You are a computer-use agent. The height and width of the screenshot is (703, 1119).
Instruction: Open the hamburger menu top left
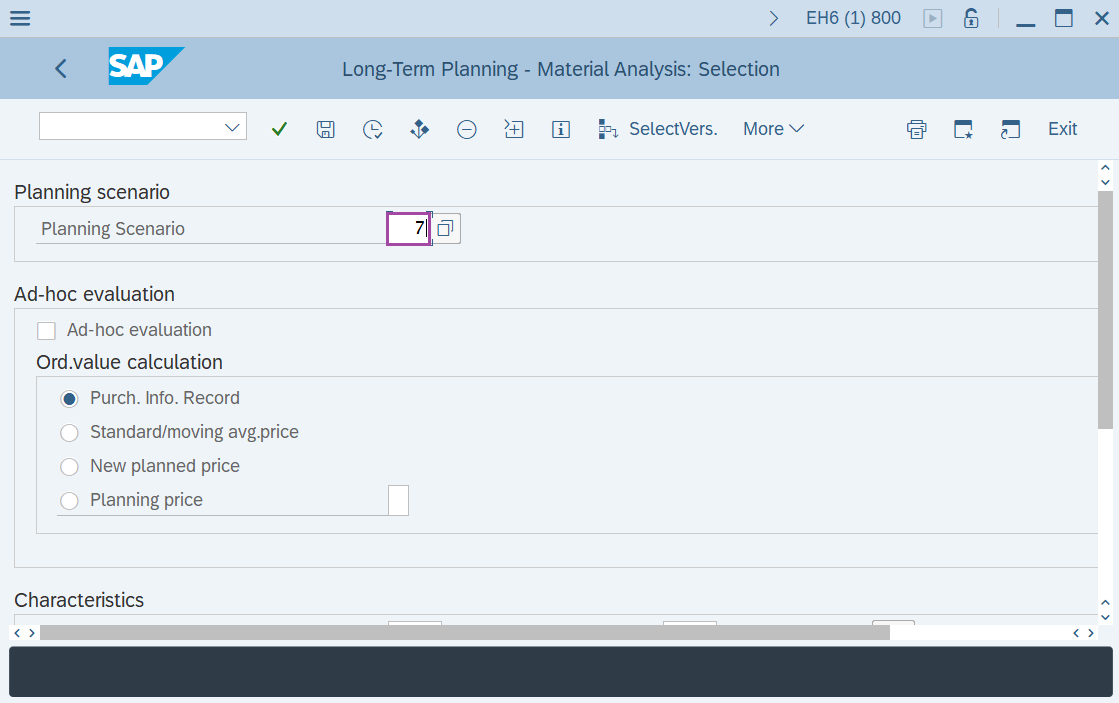click(19, 17)
